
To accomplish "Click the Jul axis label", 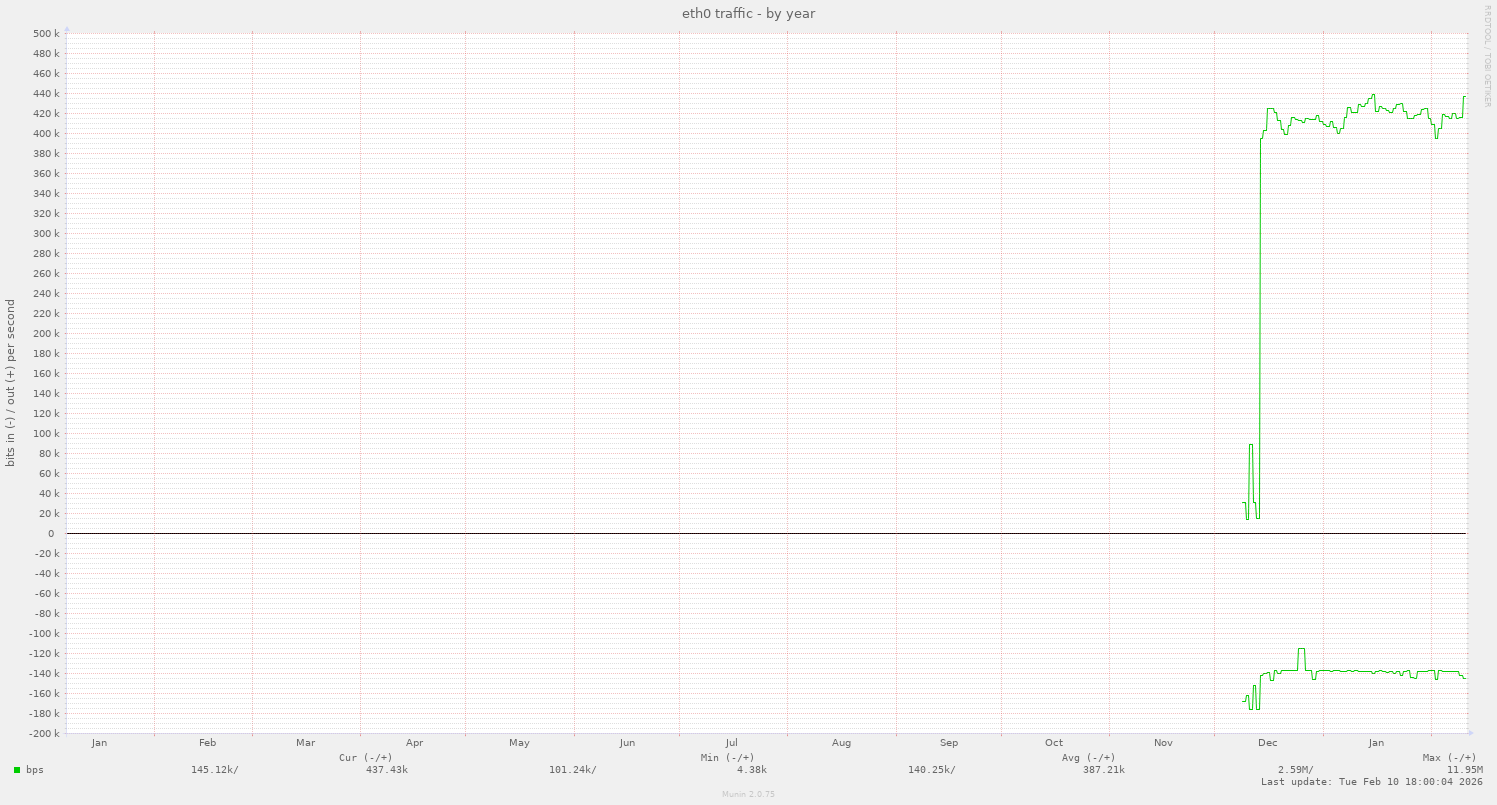I will coord(731,743).
